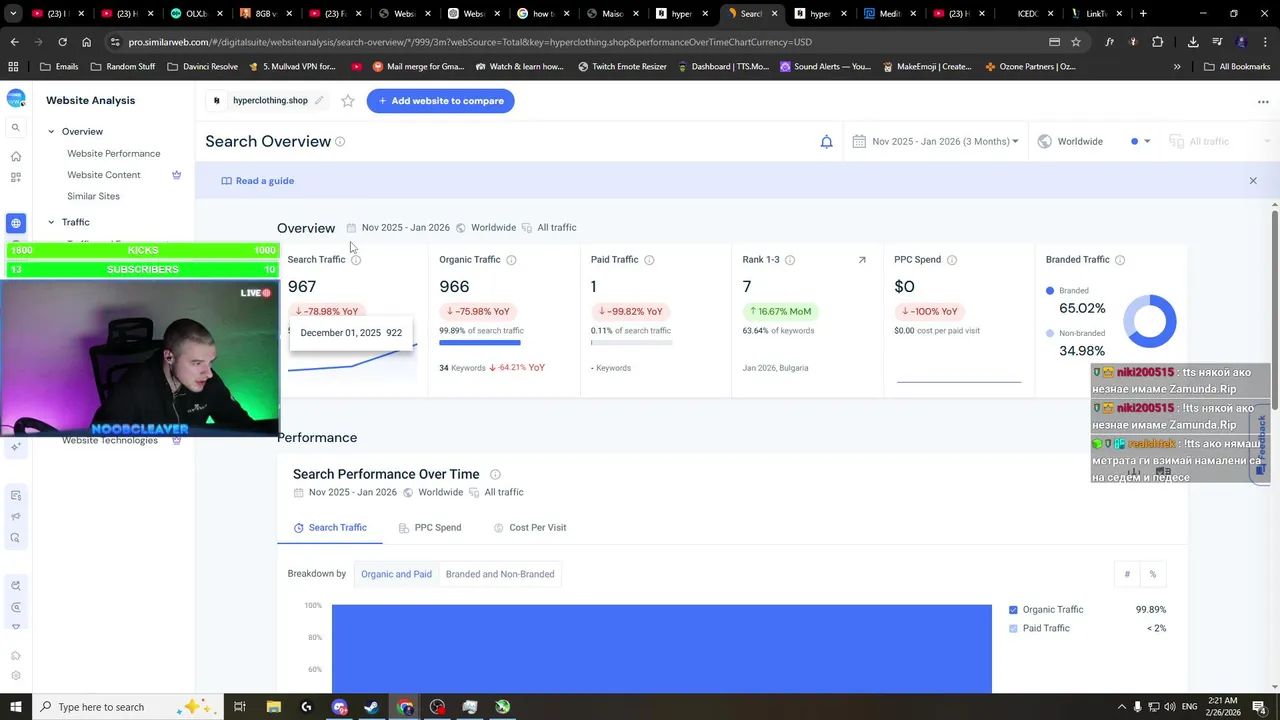Click the blue Branded legend dot
1280x720 pixels.
(x=1050, y=291)
